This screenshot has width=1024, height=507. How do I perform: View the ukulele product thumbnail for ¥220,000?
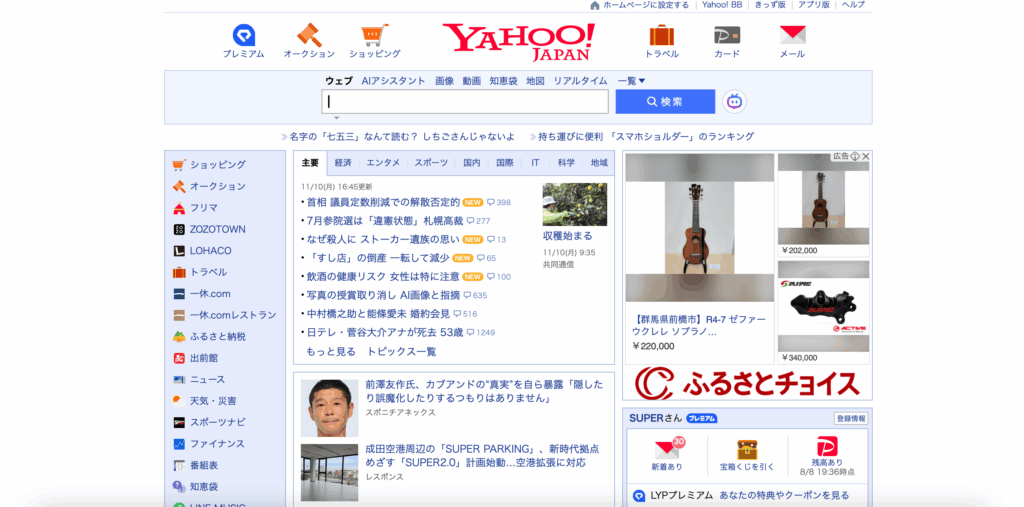(x=699, y=231)
